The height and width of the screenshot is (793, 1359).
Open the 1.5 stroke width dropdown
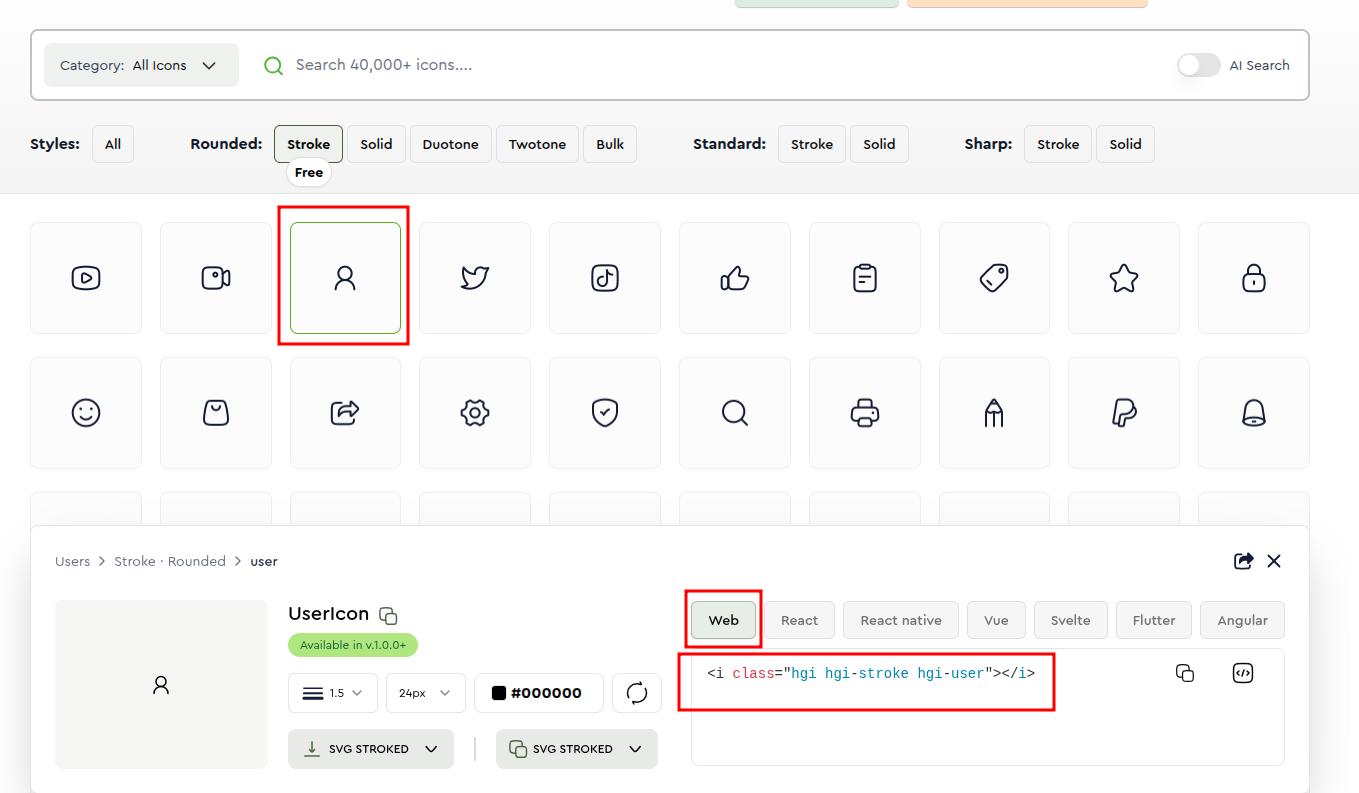tap(332, 693)
